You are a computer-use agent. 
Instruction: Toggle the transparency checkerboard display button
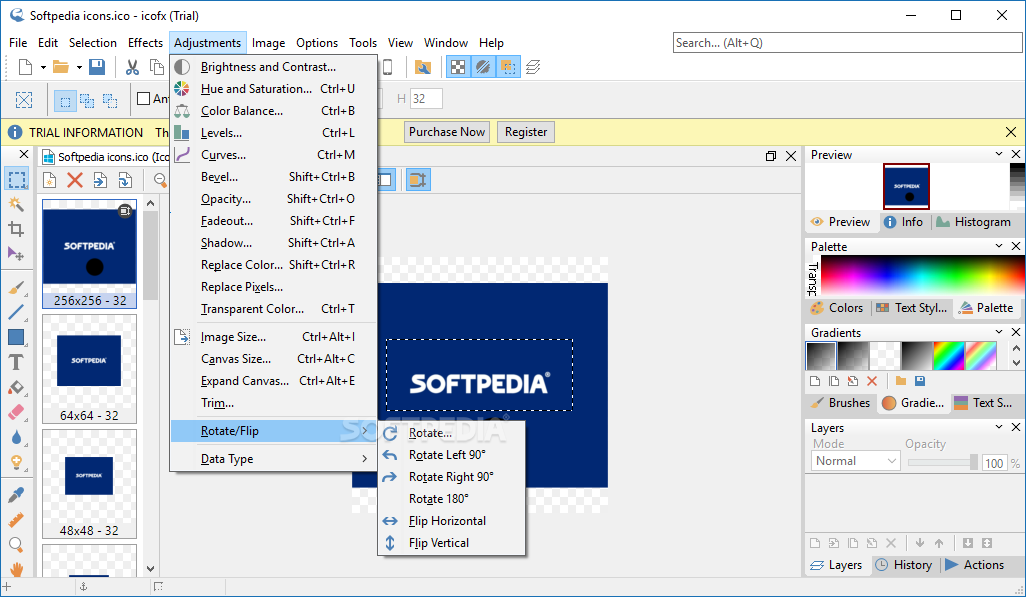[458, 67]
